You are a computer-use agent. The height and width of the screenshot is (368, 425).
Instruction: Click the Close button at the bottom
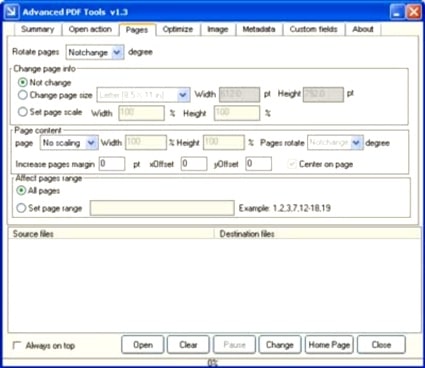[x=381, y=345]
